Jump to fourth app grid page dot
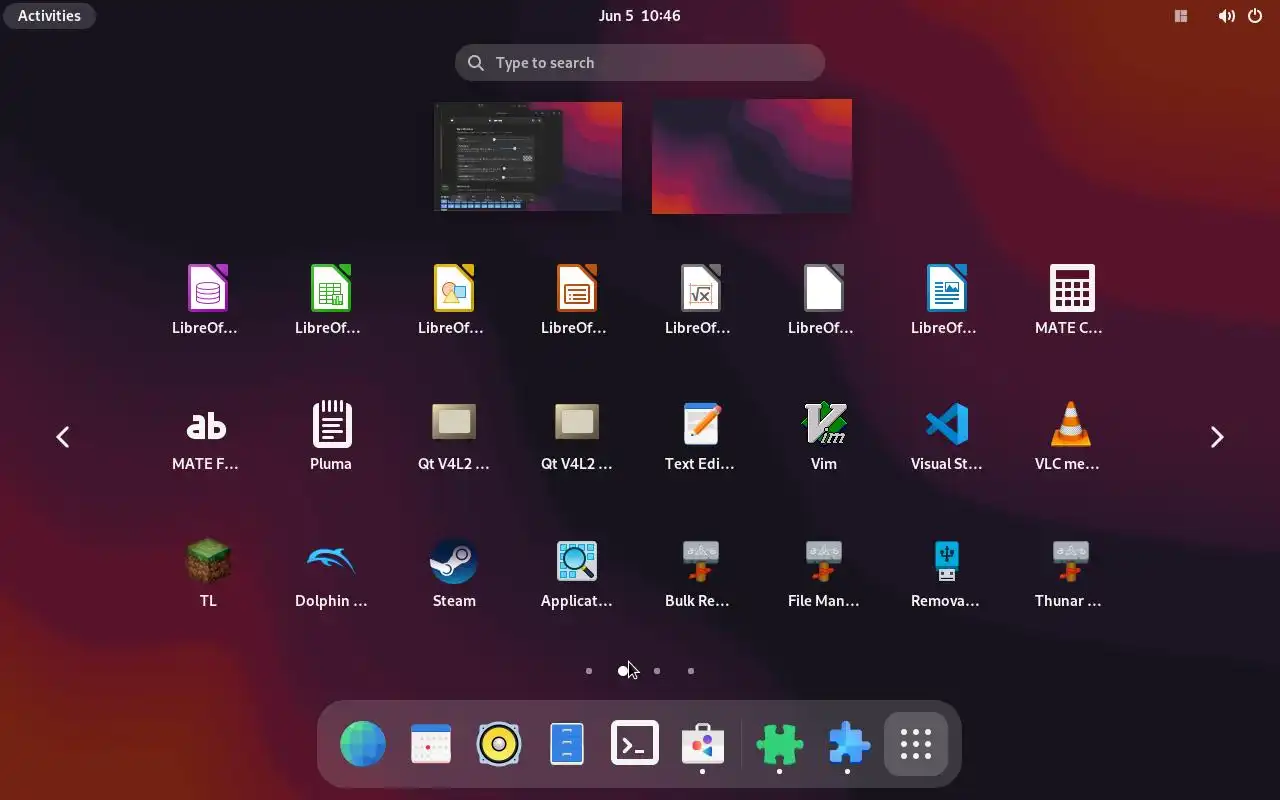The height and width of the screenshot is (800, 1280). 691,671
